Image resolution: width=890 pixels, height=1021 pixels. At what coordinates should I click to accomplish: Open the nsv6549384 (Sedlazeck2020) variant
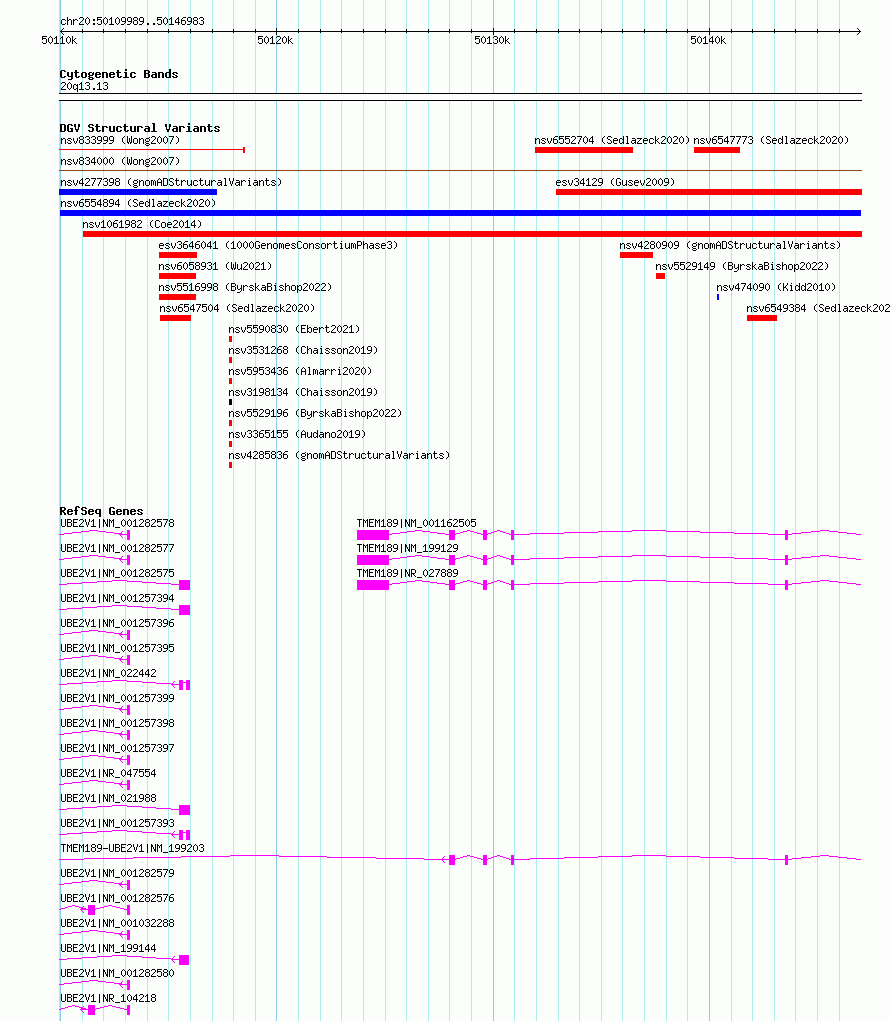818,308
